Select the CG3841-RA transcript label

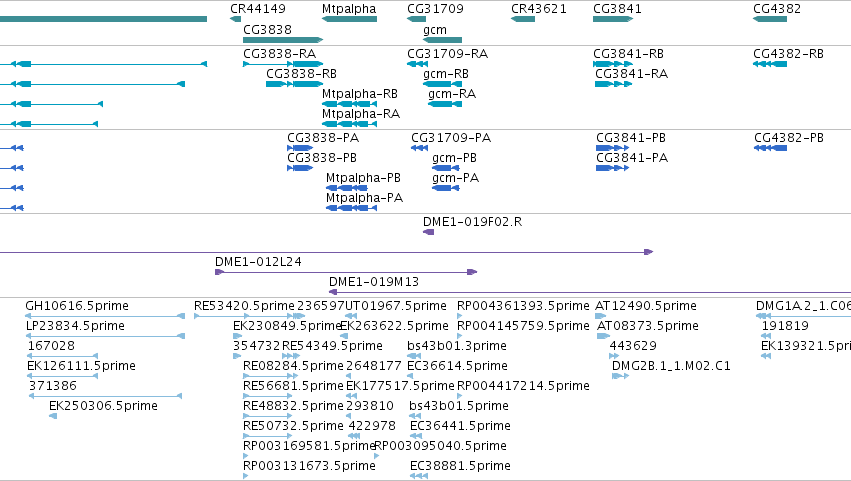[x=631, y=74]
